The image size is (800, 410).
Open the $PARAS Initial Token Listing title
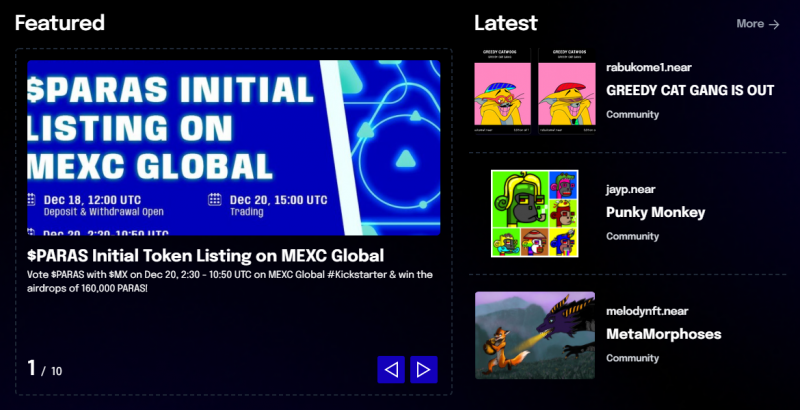(206, 255)
